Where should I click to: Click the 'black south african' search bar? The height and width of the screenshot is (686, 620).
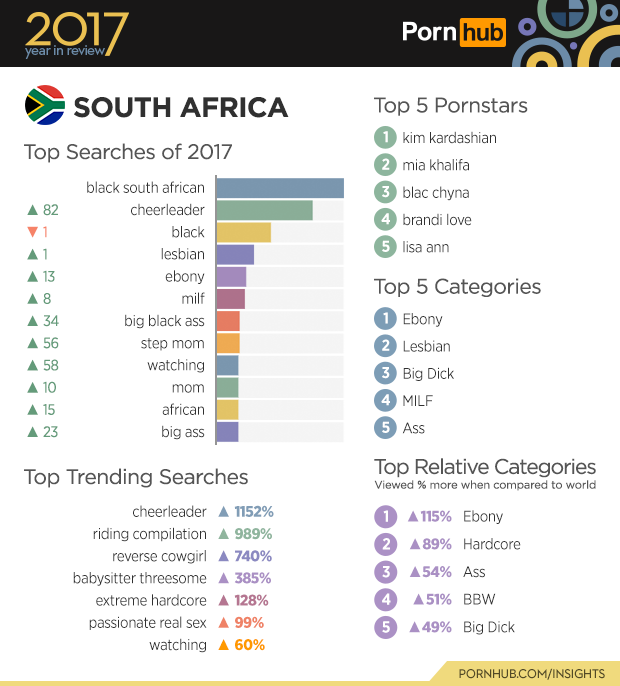280,188
